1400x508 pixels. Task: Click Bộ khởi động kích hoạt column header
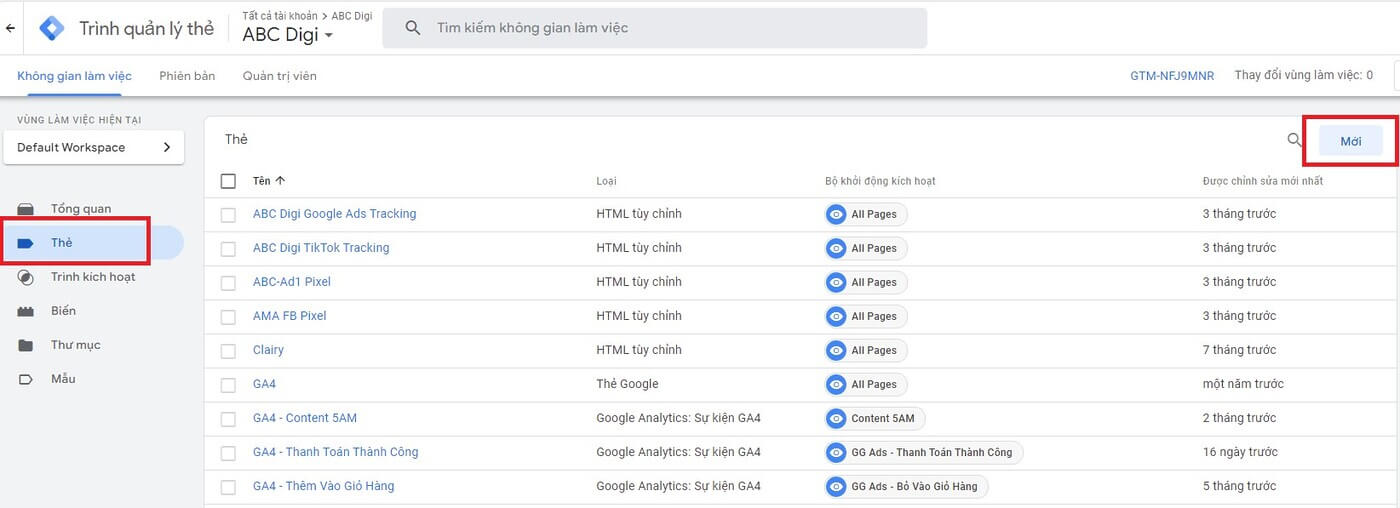[880, 181]
